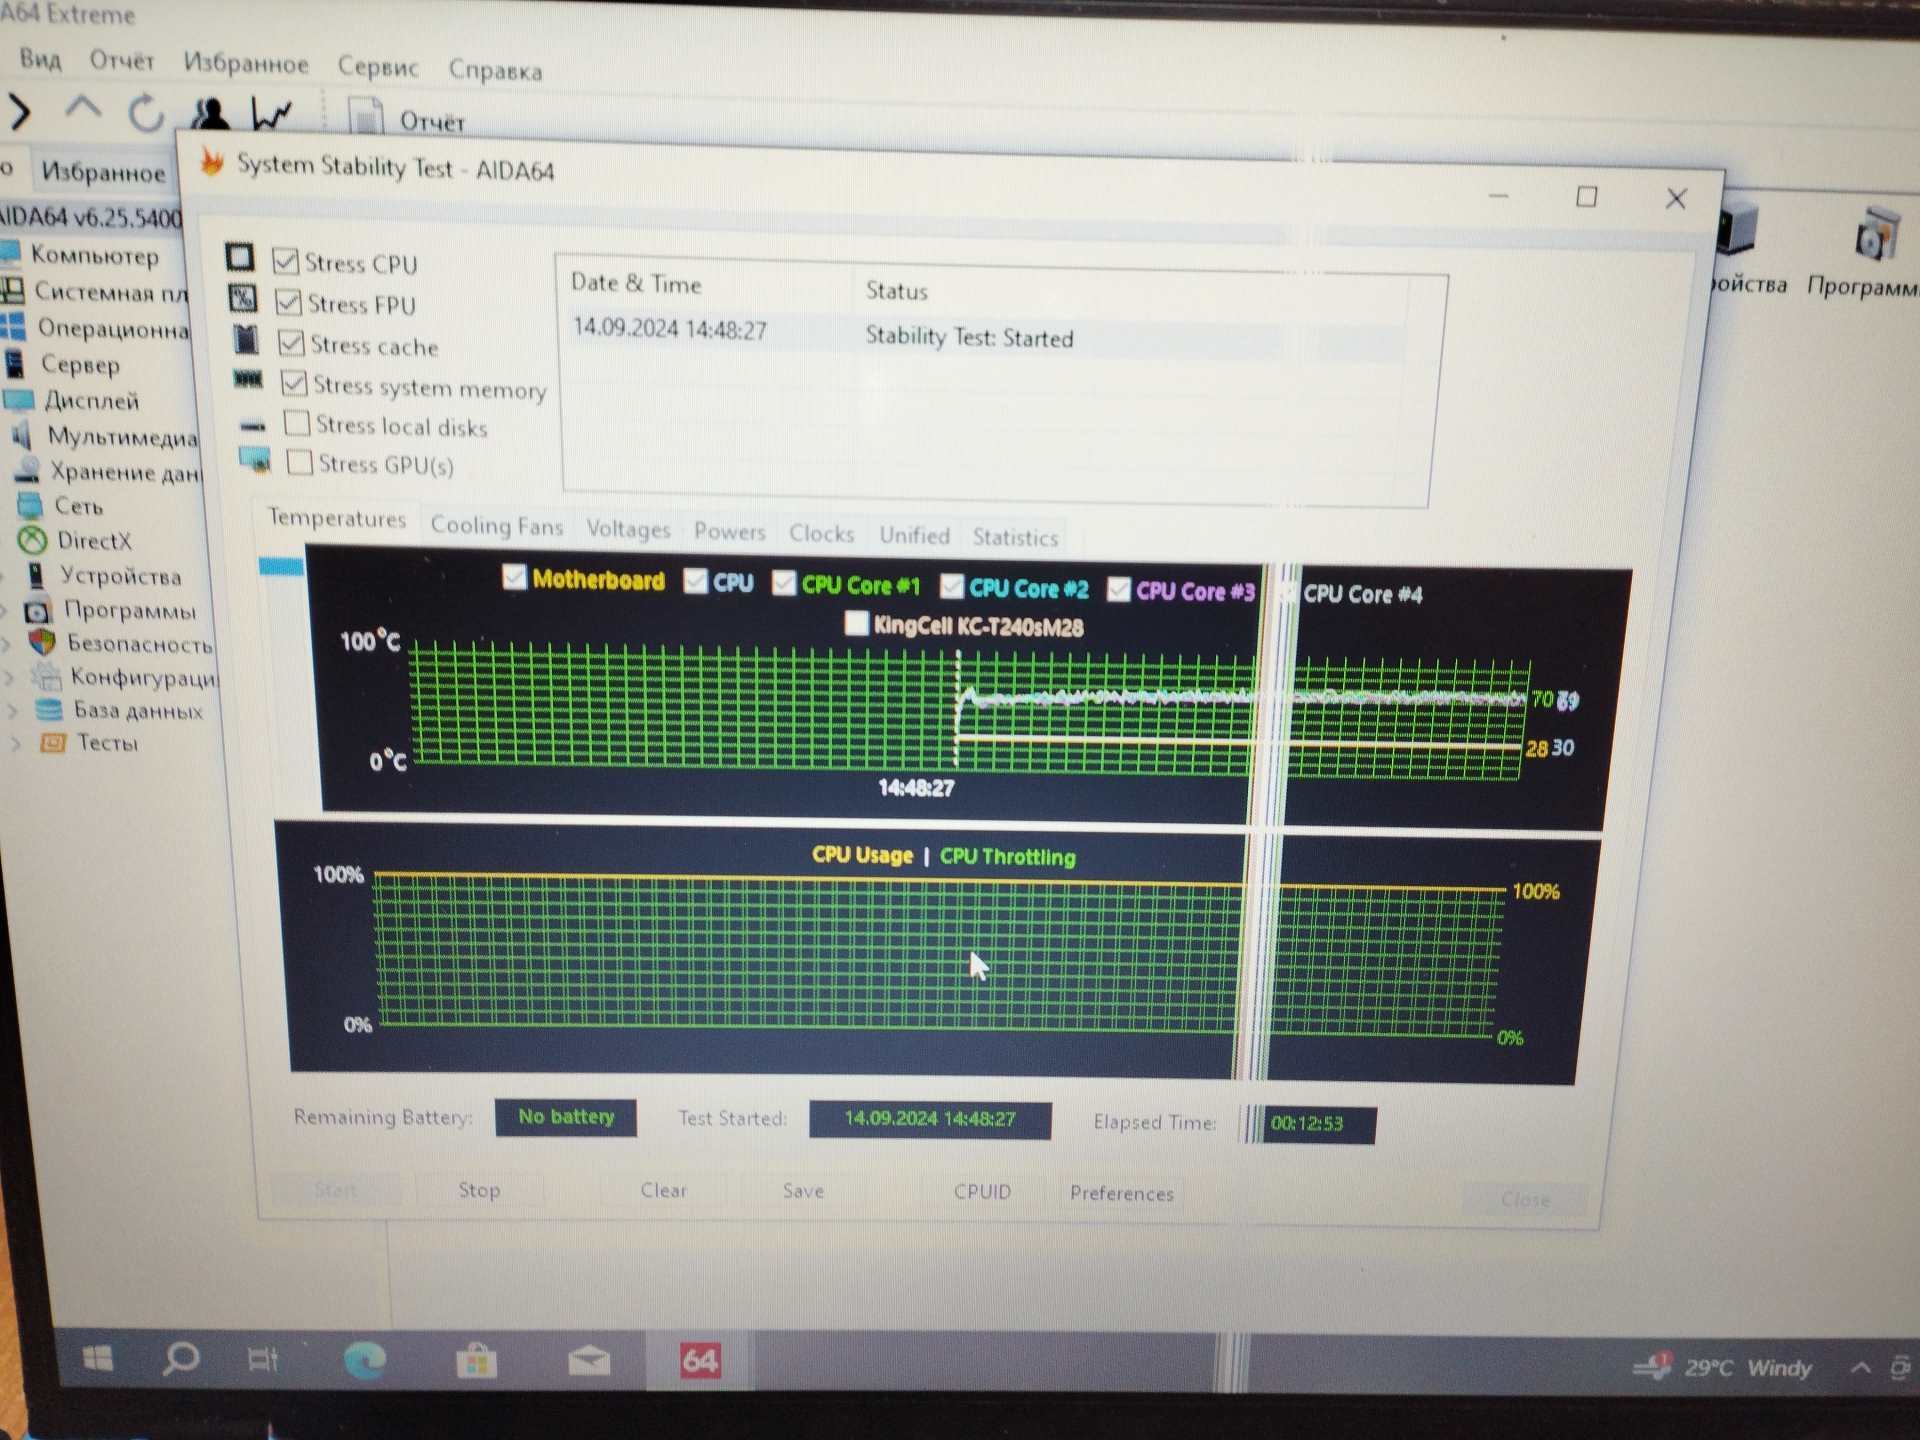Click the Stress CPU chip icon
The height and width of the screenshot is (1440, 1920).
[x=239, y=257]
